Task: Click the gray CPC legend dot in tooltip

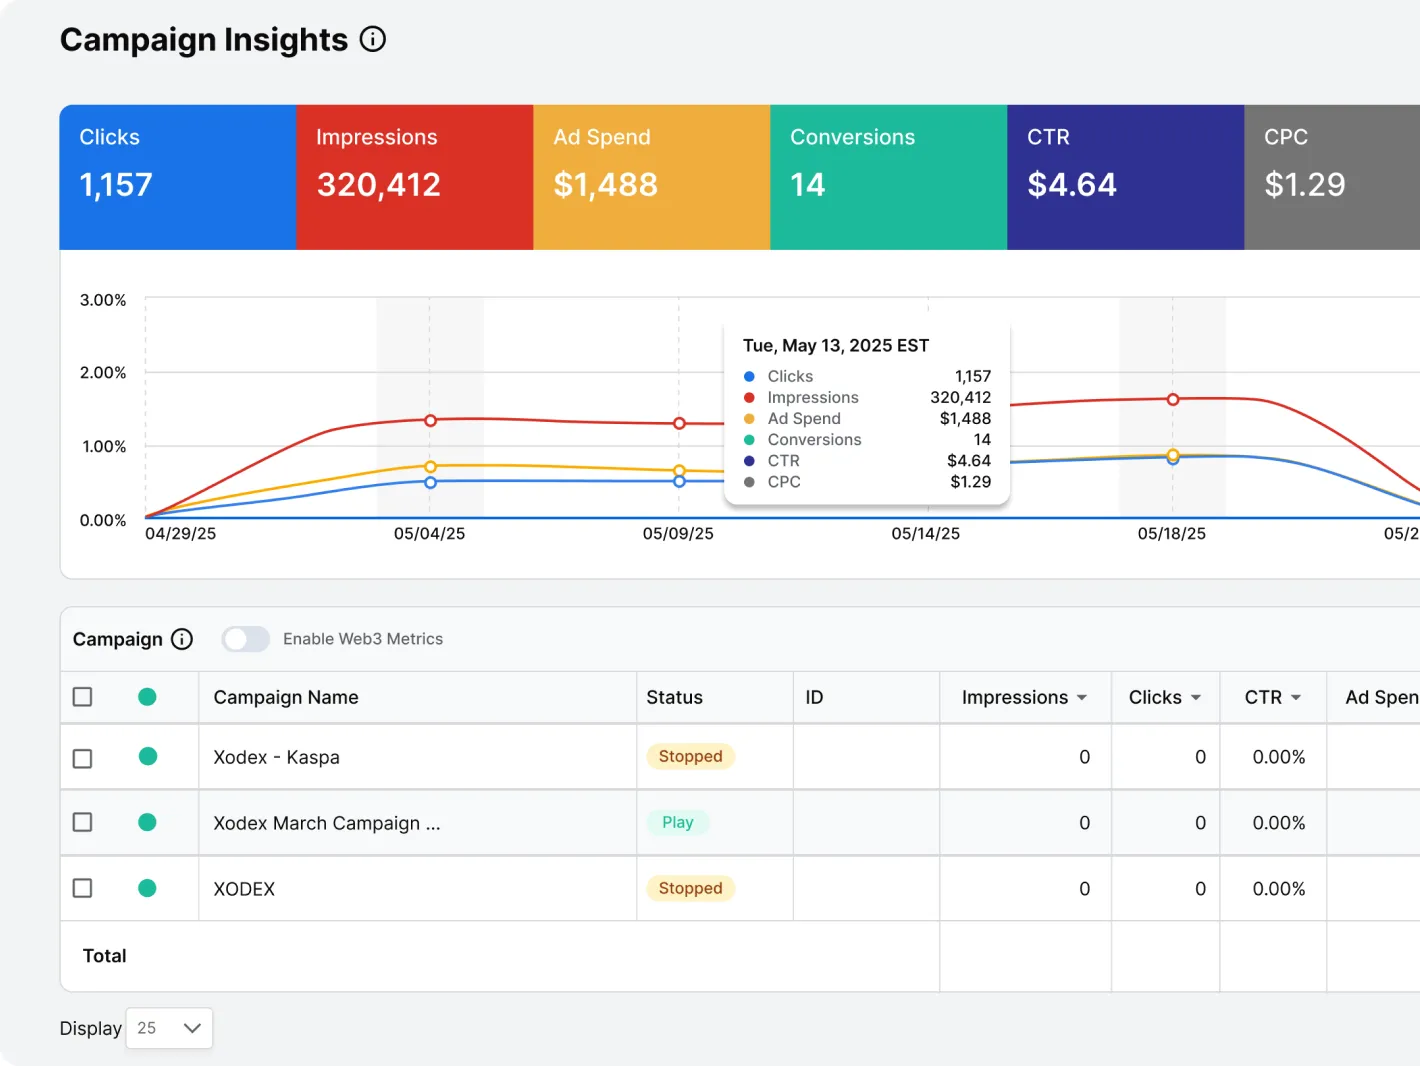Action: 749,481
